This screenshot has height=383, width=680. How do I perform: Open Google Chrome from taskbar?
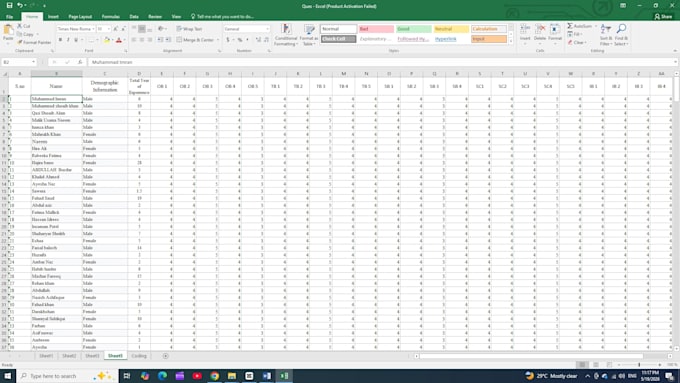214,376
